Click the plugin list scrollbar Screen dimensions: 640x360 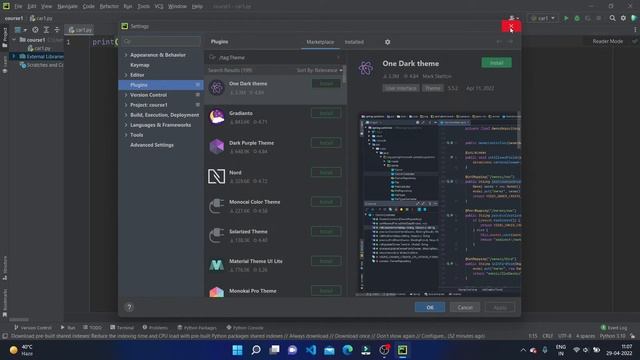pos(345,75)
